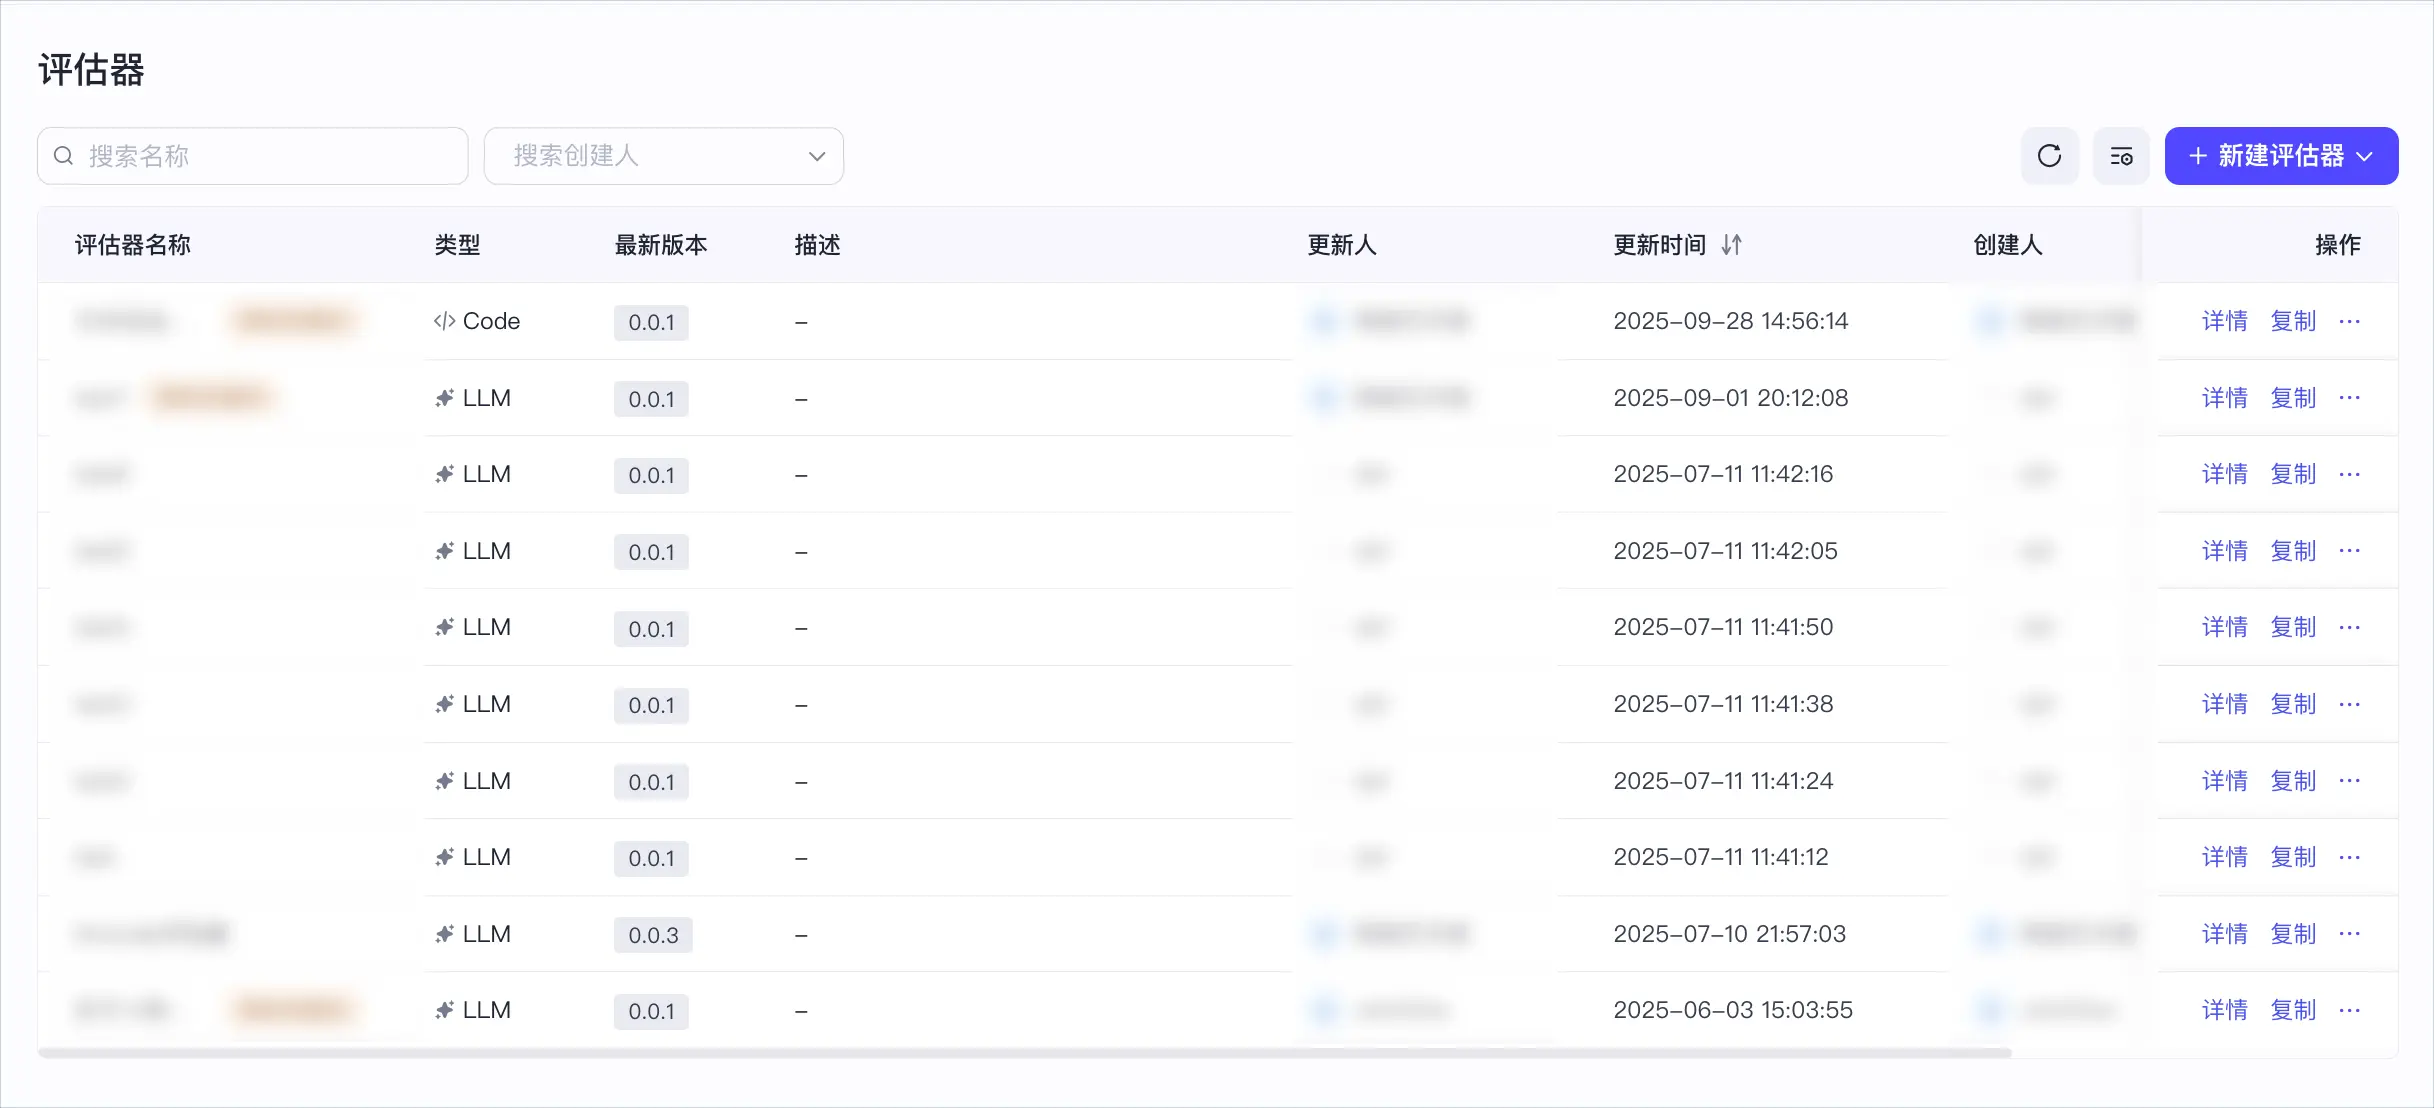Click the 操作 column header
Screen dimensions: 2434x1108
pos(2338,245)
